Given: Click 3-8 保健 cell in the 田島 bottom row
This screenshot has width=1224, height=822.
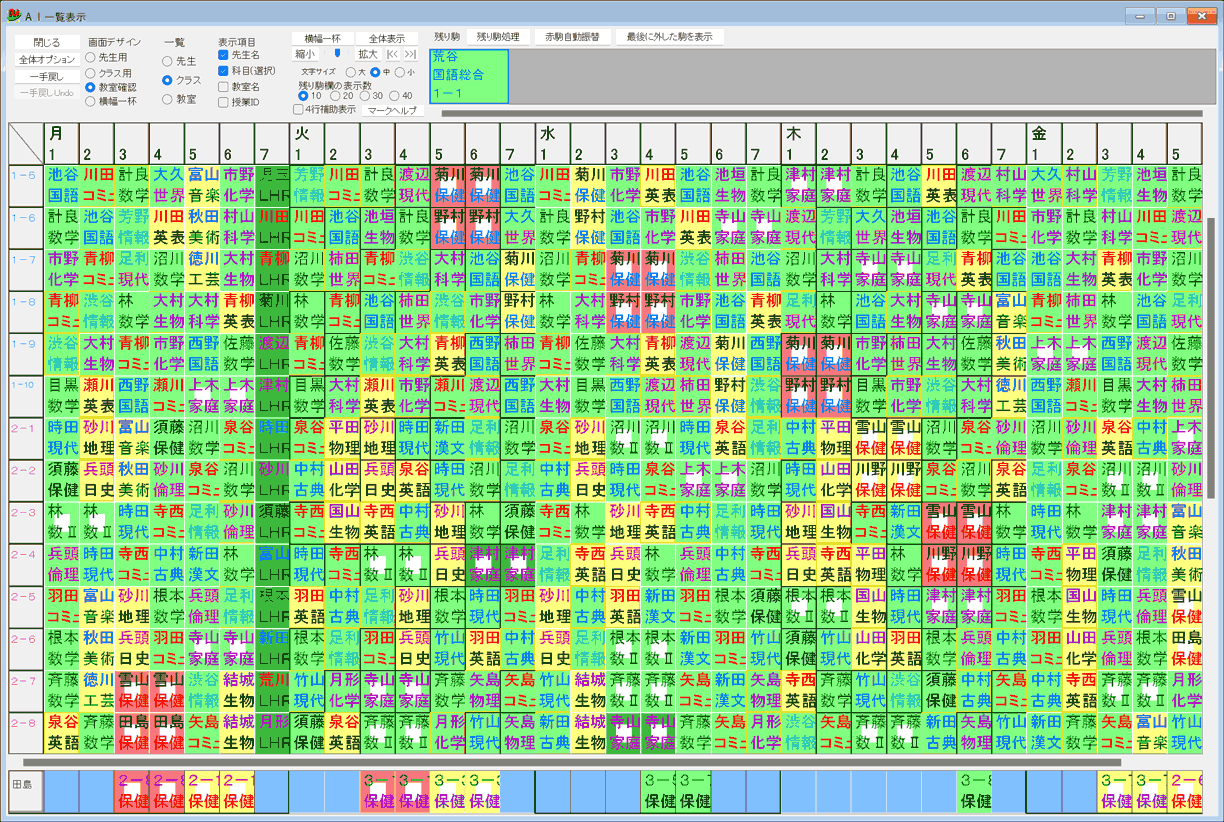Looking at the screenshot, I should click(x=973, y=791).
